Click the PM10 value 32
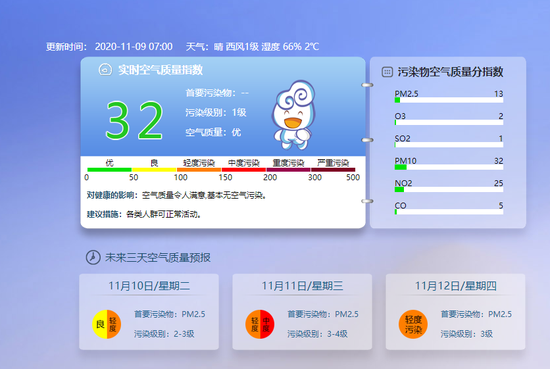This screenshot has height=369, width=550. coord(499,161)
